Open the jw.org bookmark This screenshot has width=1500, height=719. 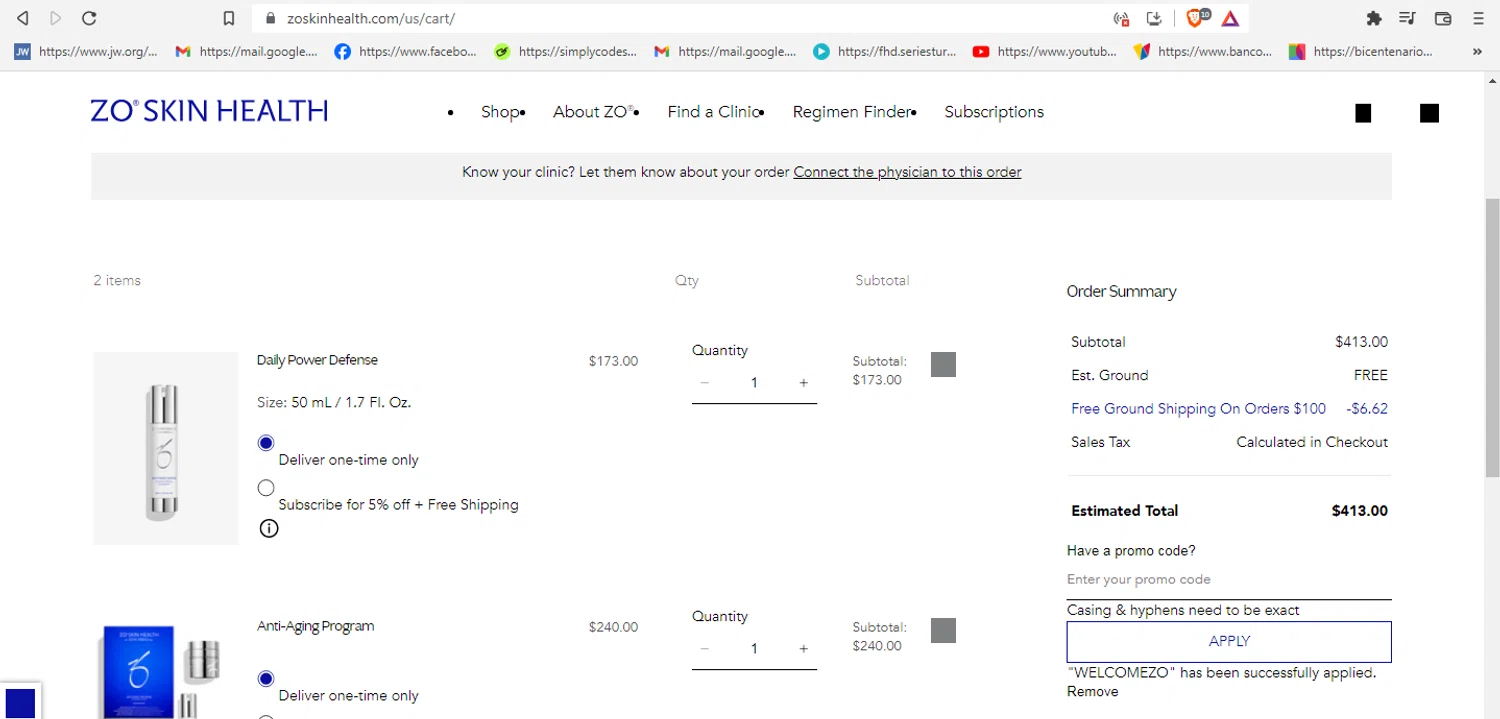coord(86,52)
